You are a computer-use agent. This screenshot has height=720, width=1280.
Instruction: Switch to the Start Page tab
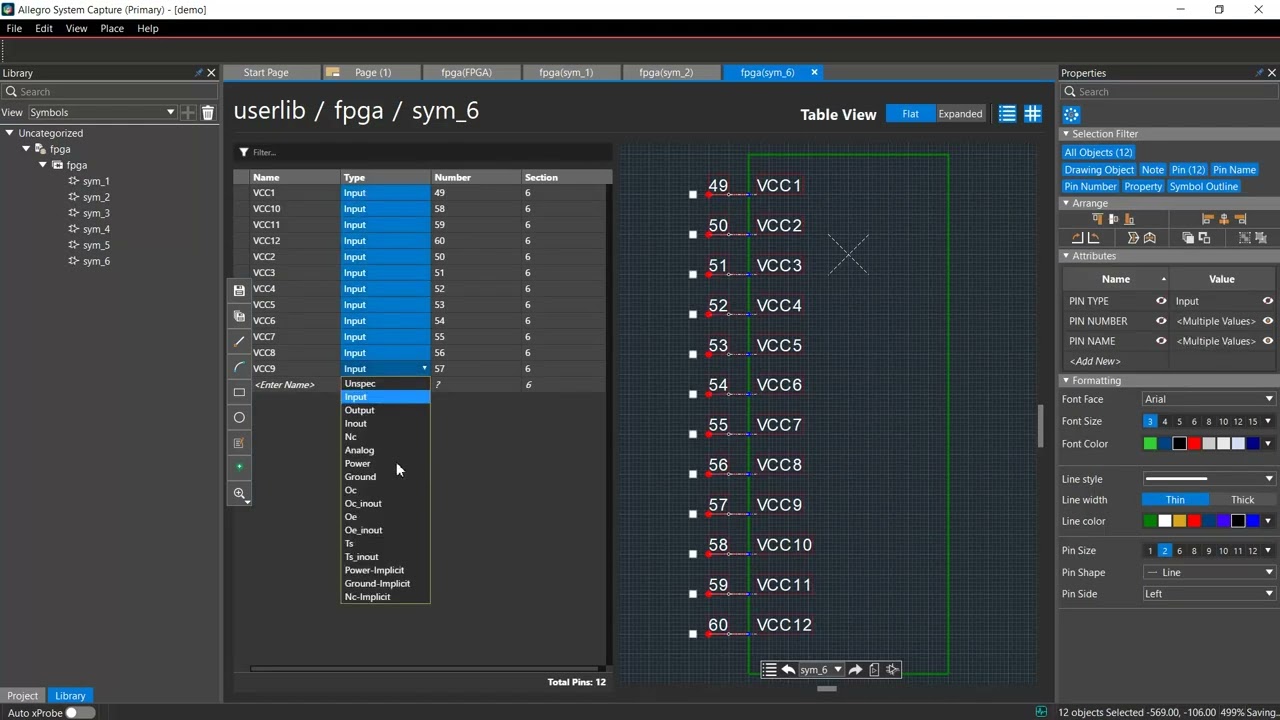pyautogui.click(x=266, y=72)
